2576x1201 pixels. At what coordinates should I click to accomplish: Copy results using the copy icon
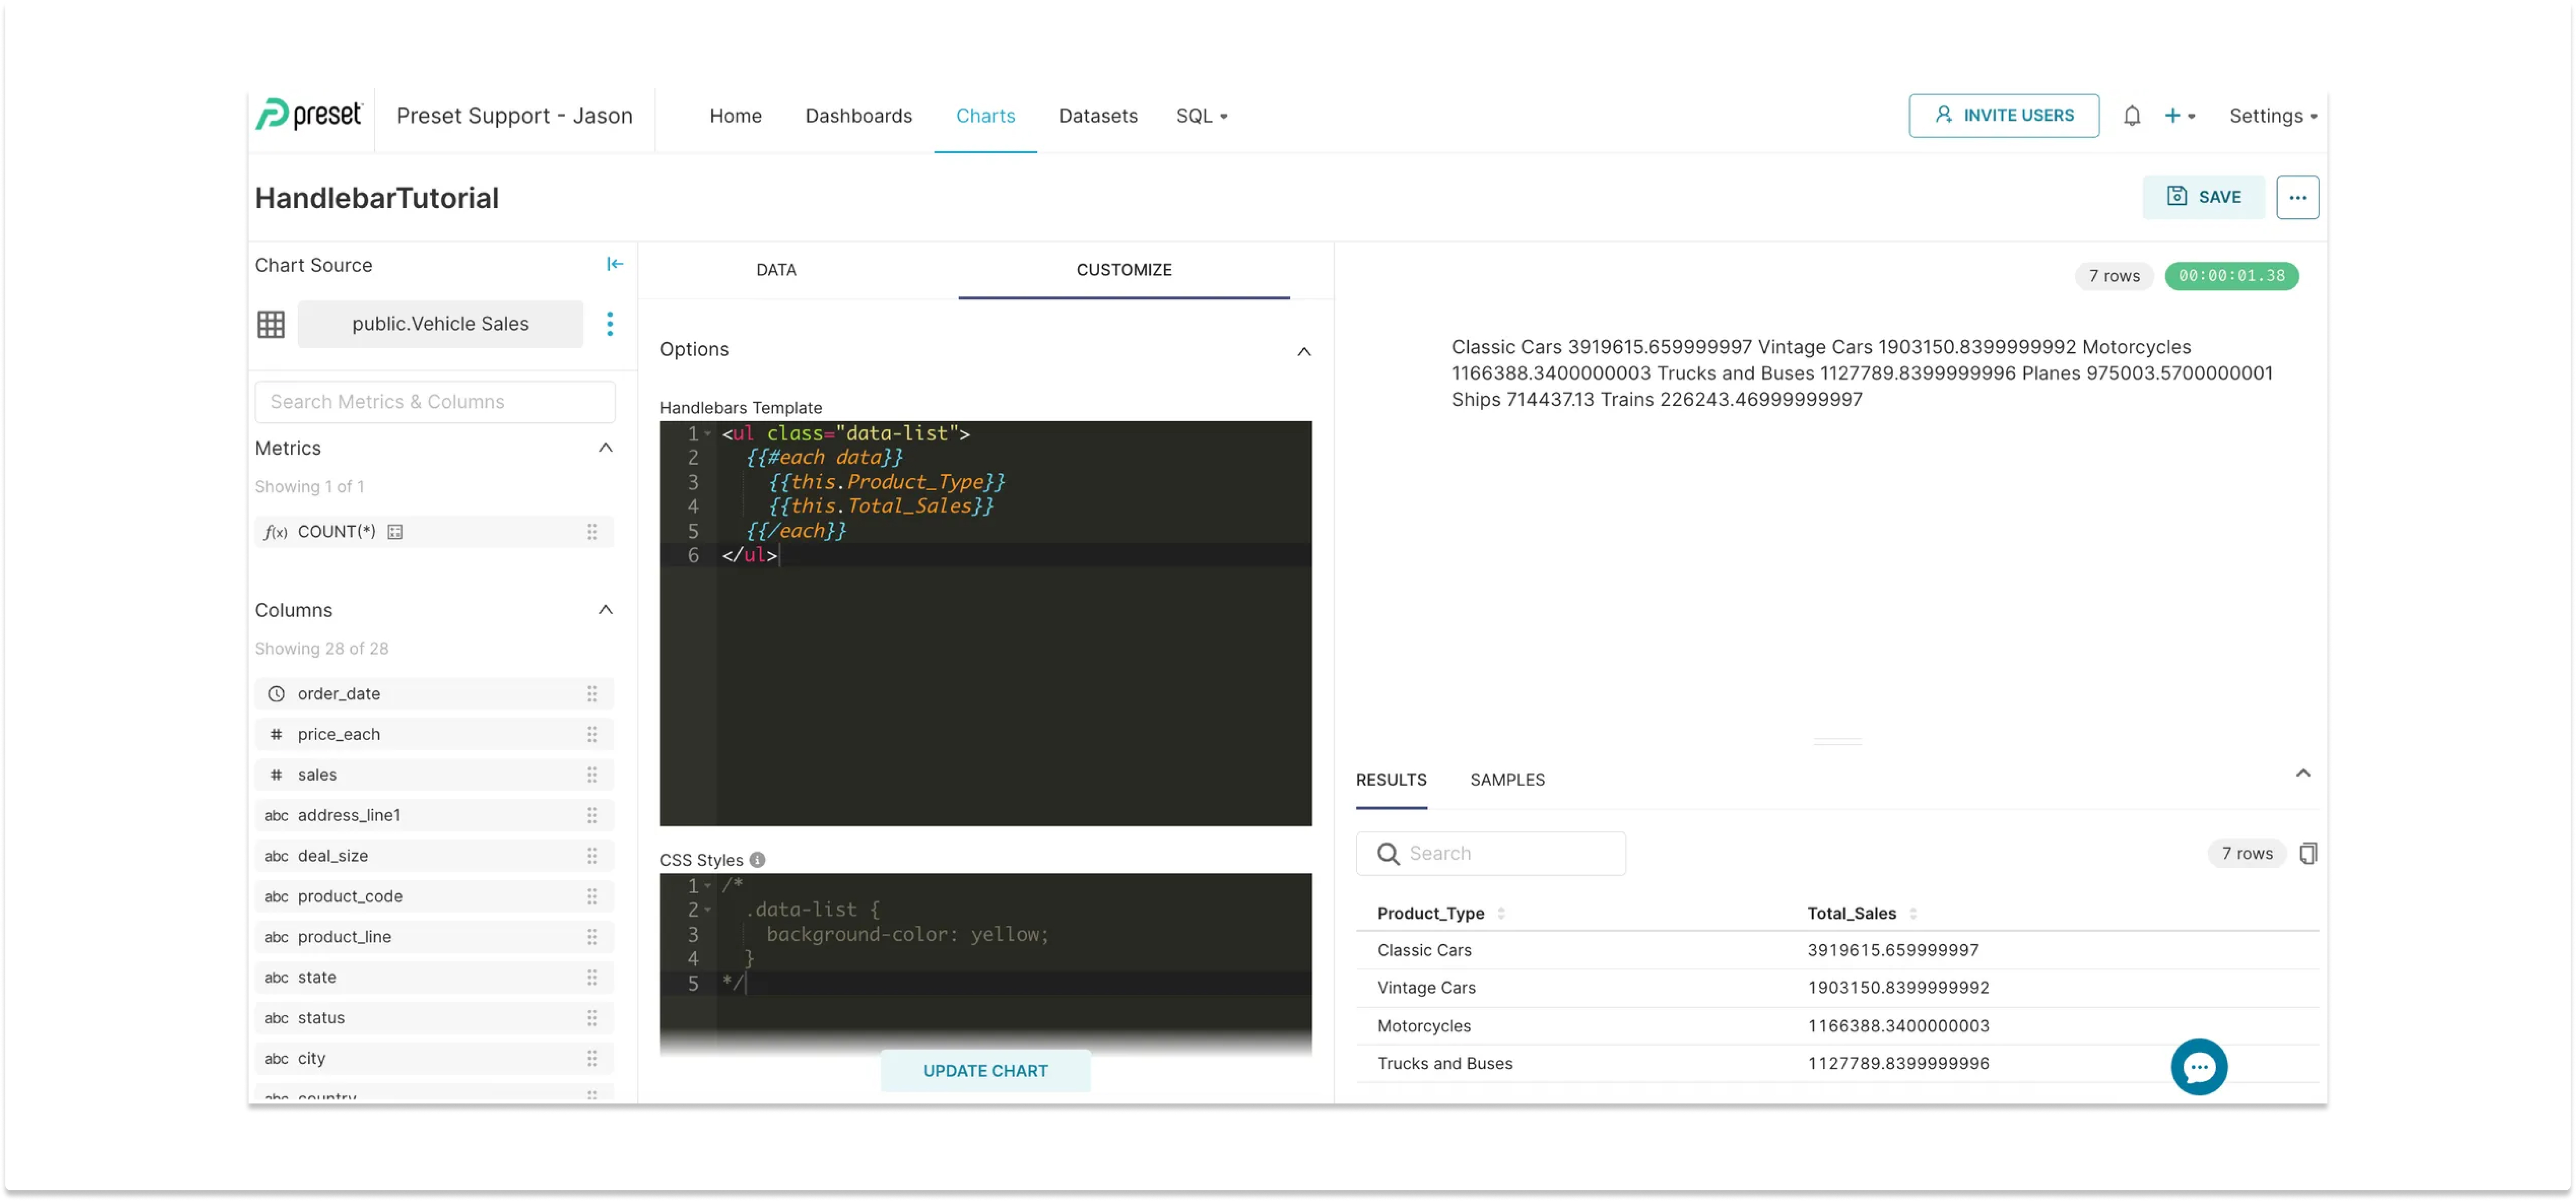[x=2308, y=853]
